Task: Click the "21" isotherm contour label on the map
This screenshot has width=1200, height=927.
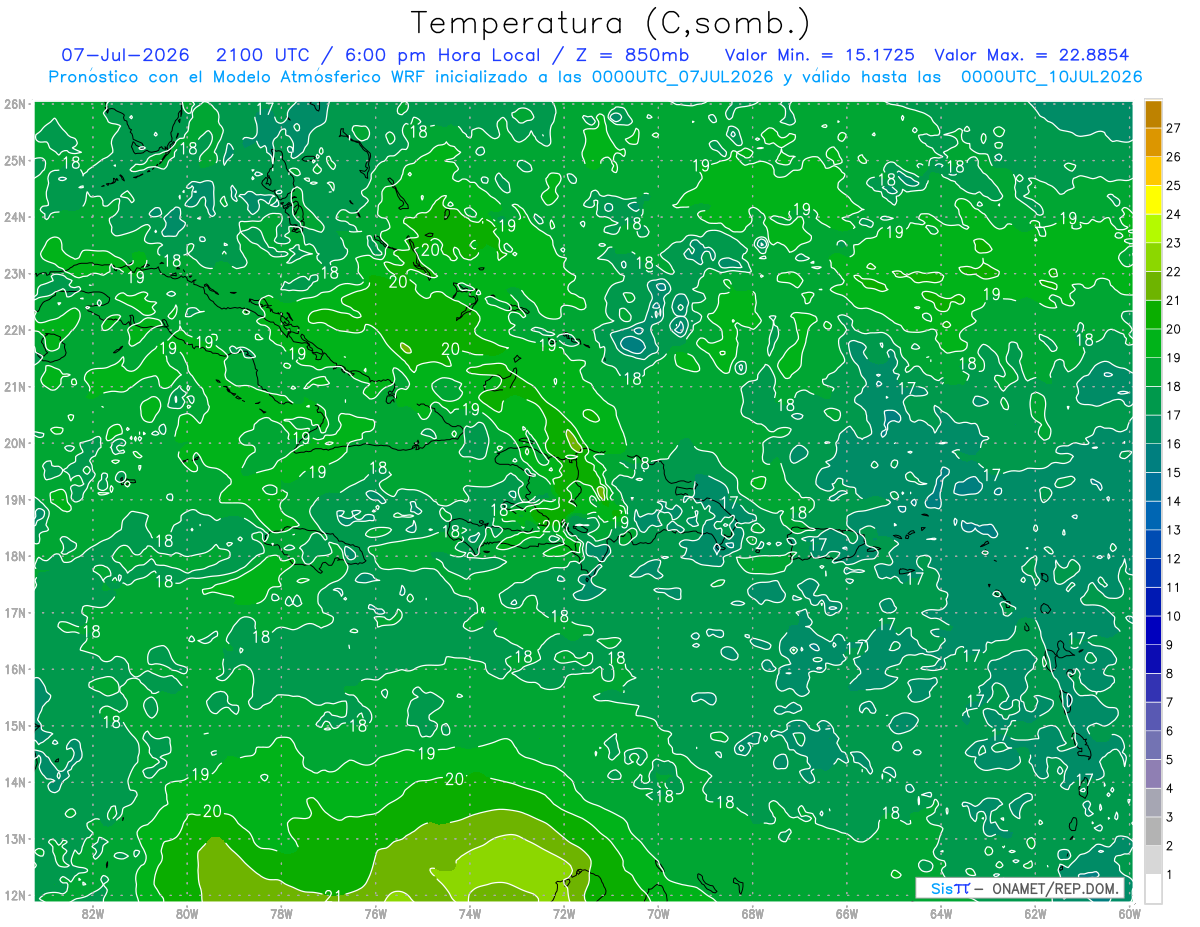Action: (335, 895)
